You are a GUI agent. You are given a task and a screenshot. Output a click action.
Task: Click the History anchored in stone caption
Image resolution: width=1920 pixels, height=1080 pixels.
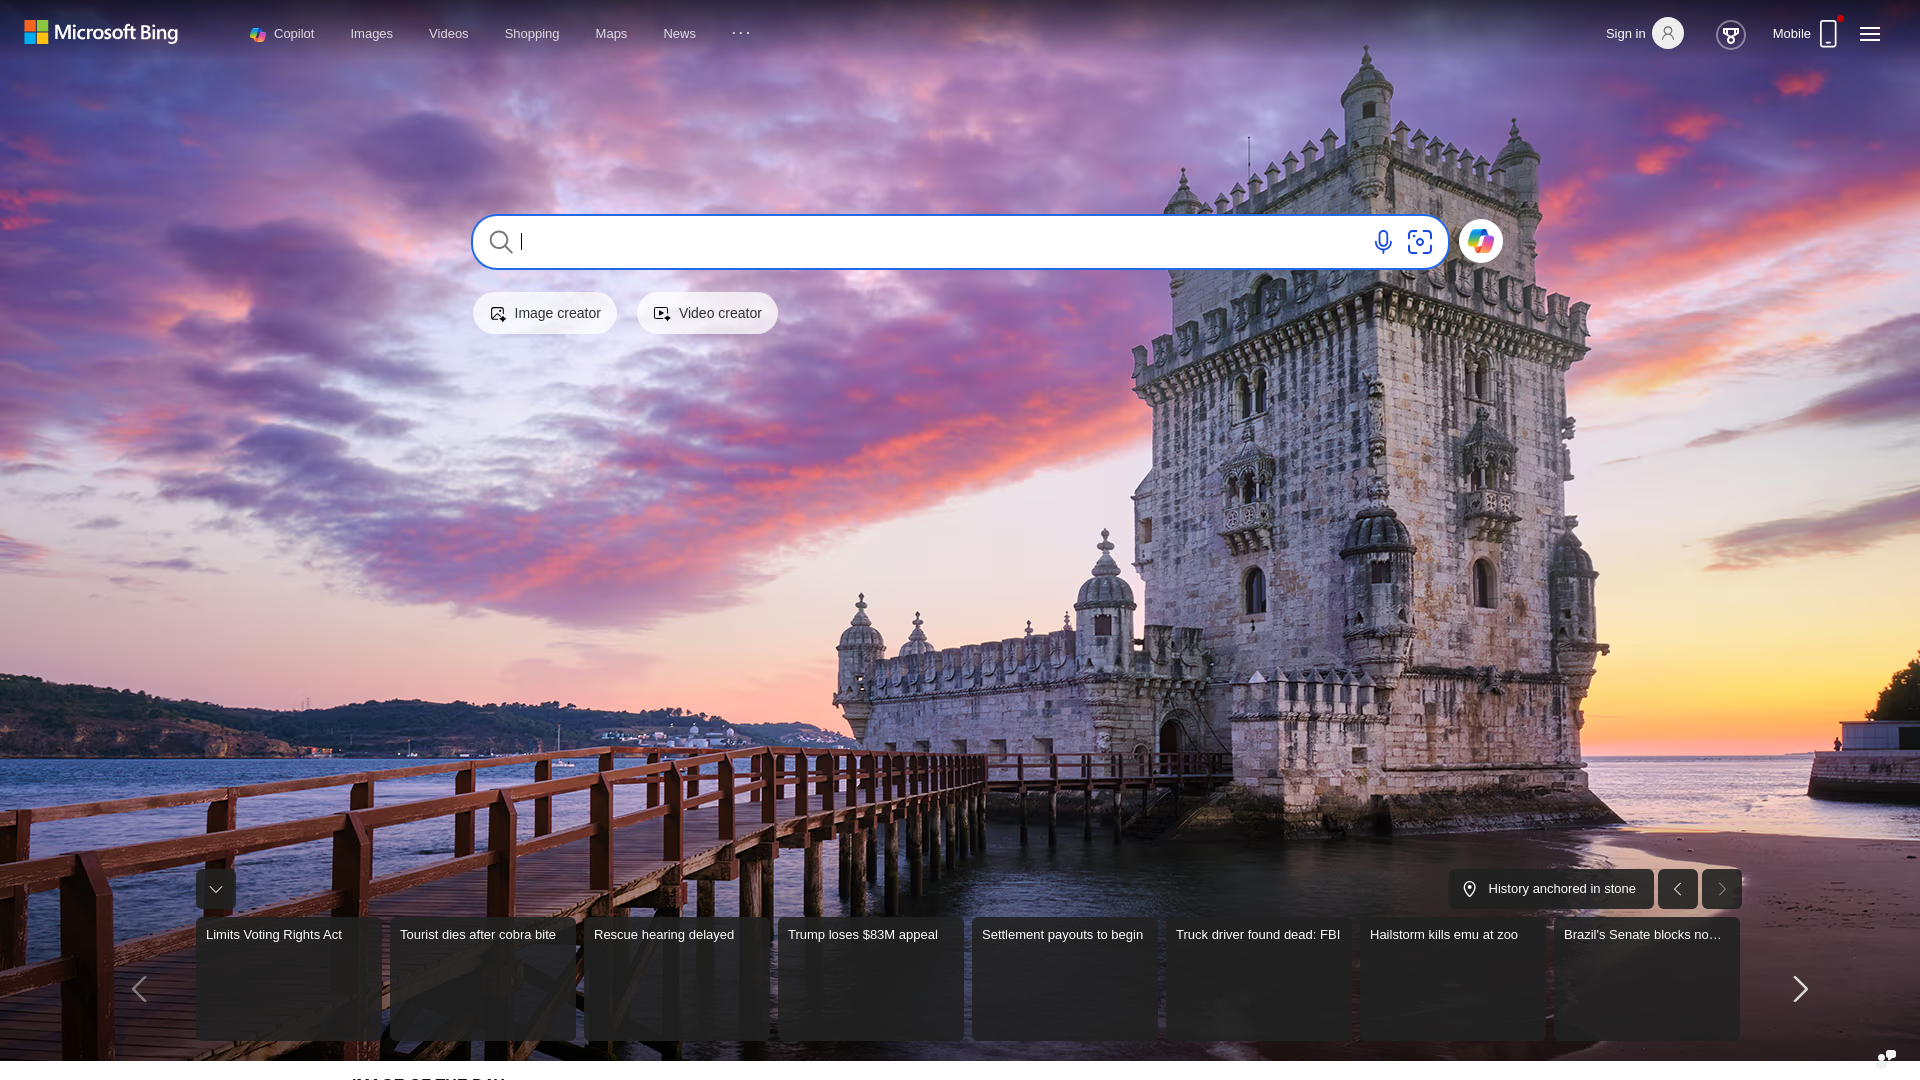(1551, 889)
